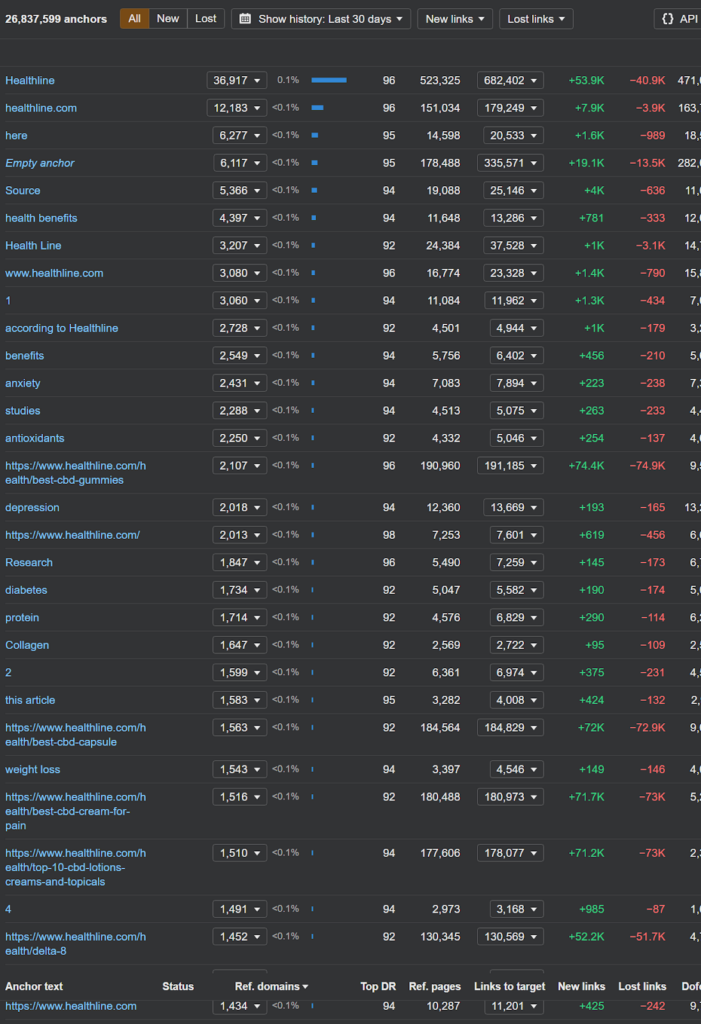Sort by Ref. pages column header
The image size is (701, 1024).
click(434, 986)
